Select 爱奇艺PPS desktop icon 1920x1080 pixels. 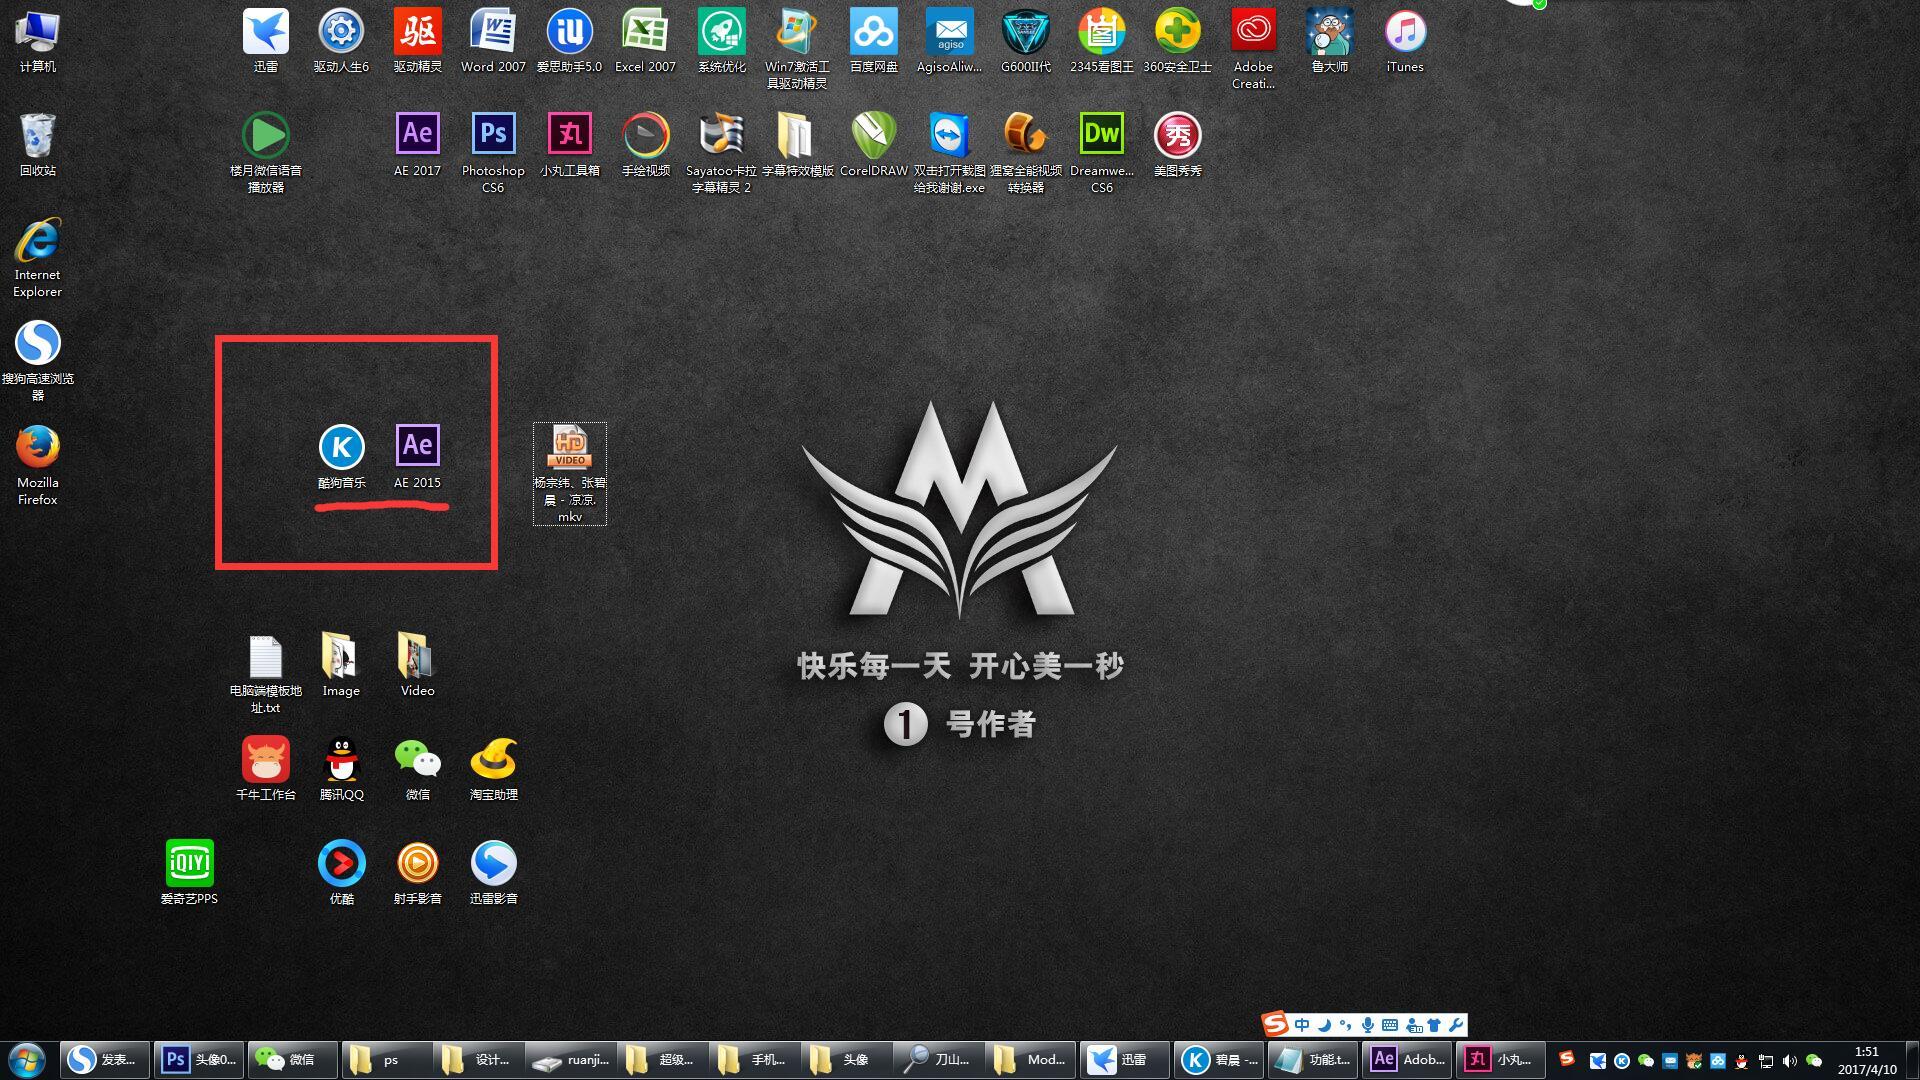[x=189, y=873]
